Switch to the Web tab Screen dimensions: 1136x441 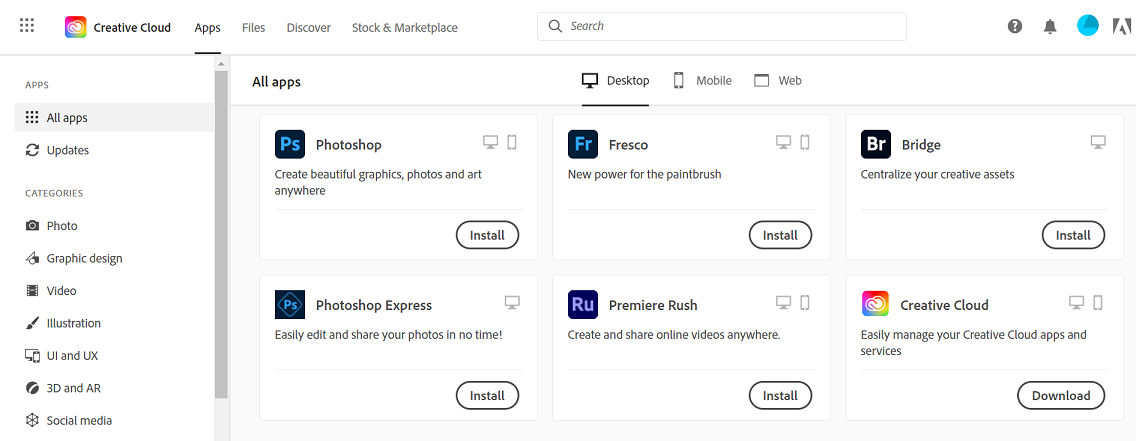pyautogui.click(x=777, y=80)
